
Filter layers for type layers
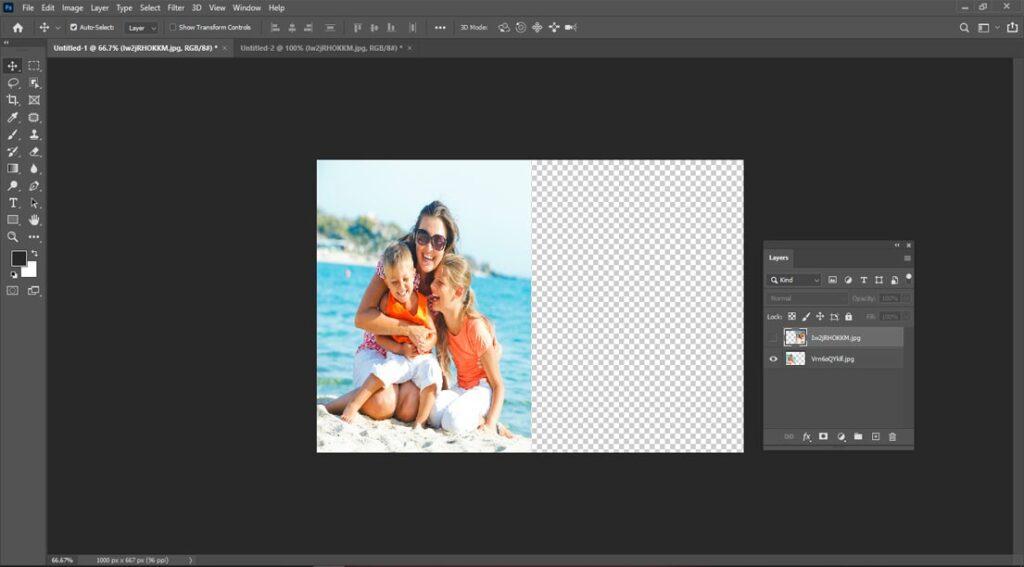pyautogui.click(x=863, y=280)
